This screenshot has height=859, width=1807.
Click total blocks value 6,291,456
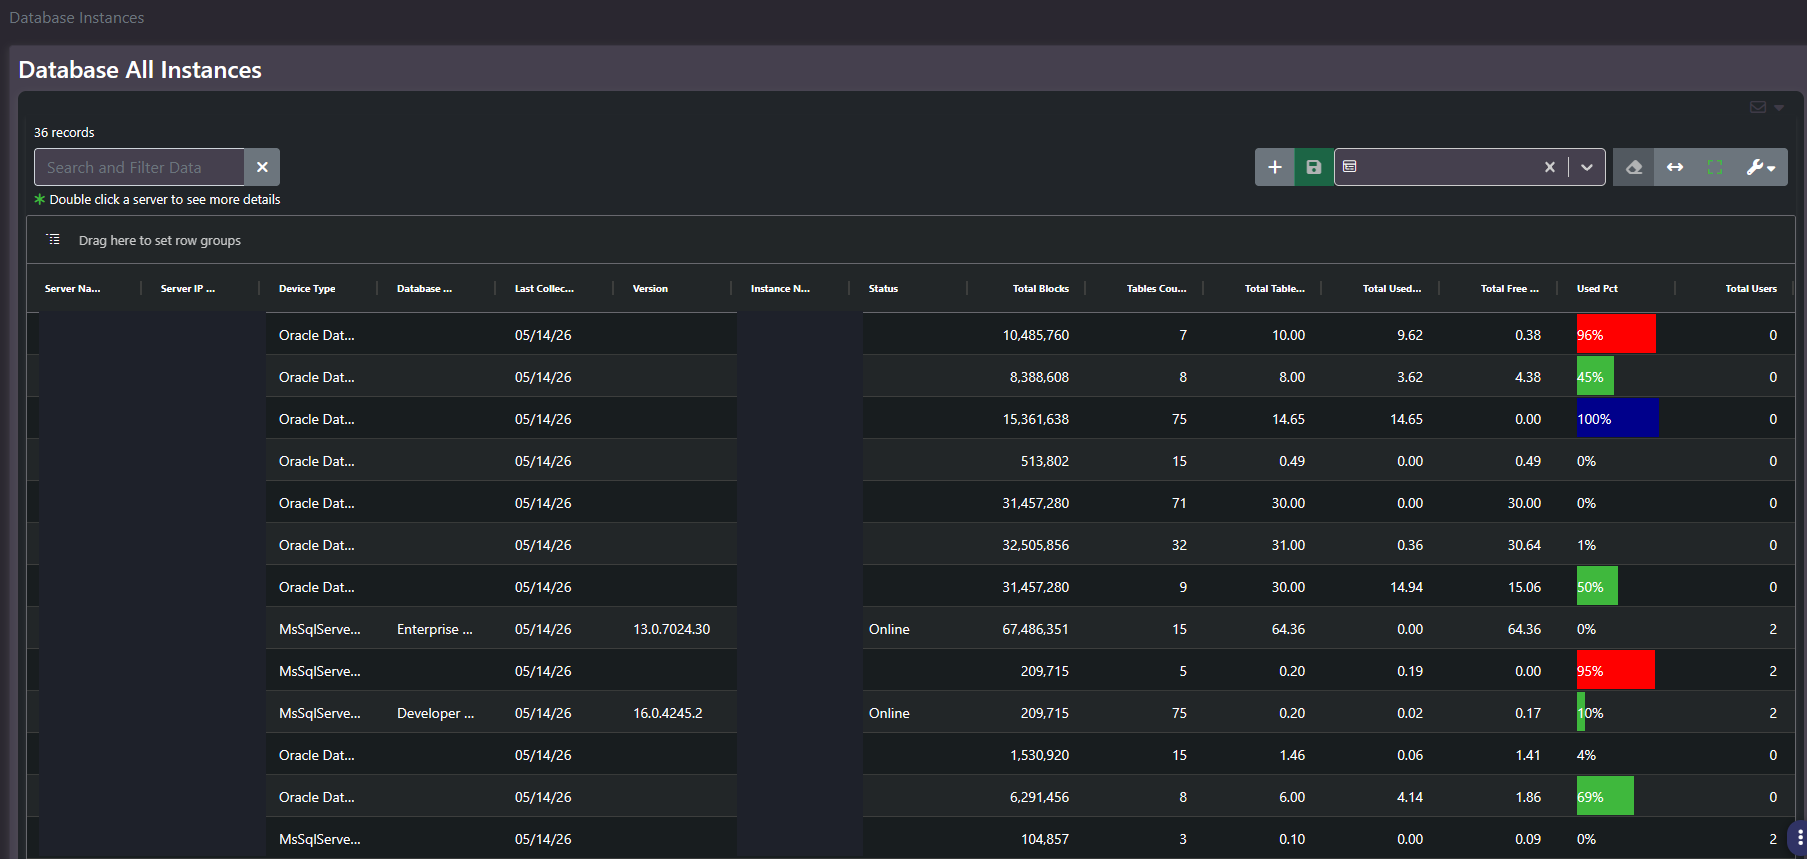[x=1039, y=797]
